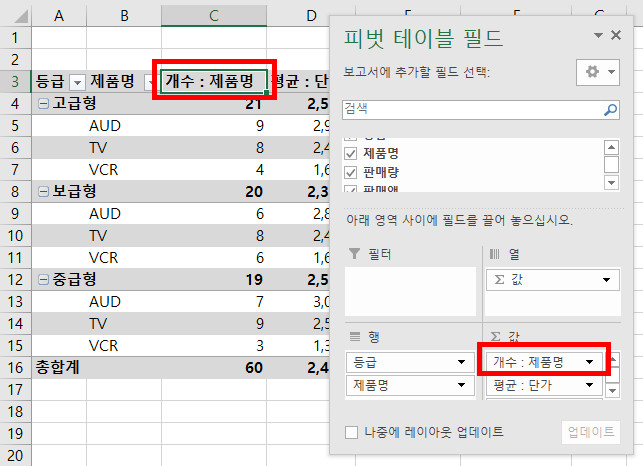Collapse the 보급형 group

[x=43, y=191]
